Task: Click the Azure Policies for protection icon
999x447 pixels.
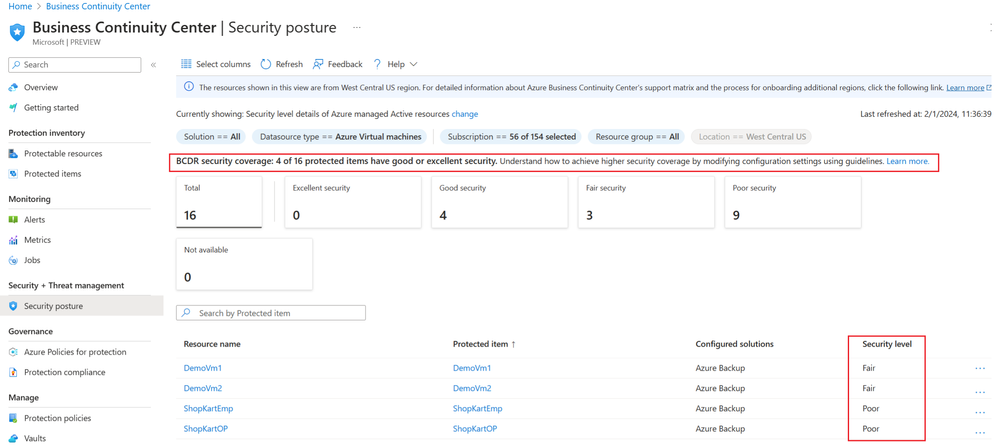Action: tap(13, 352)
